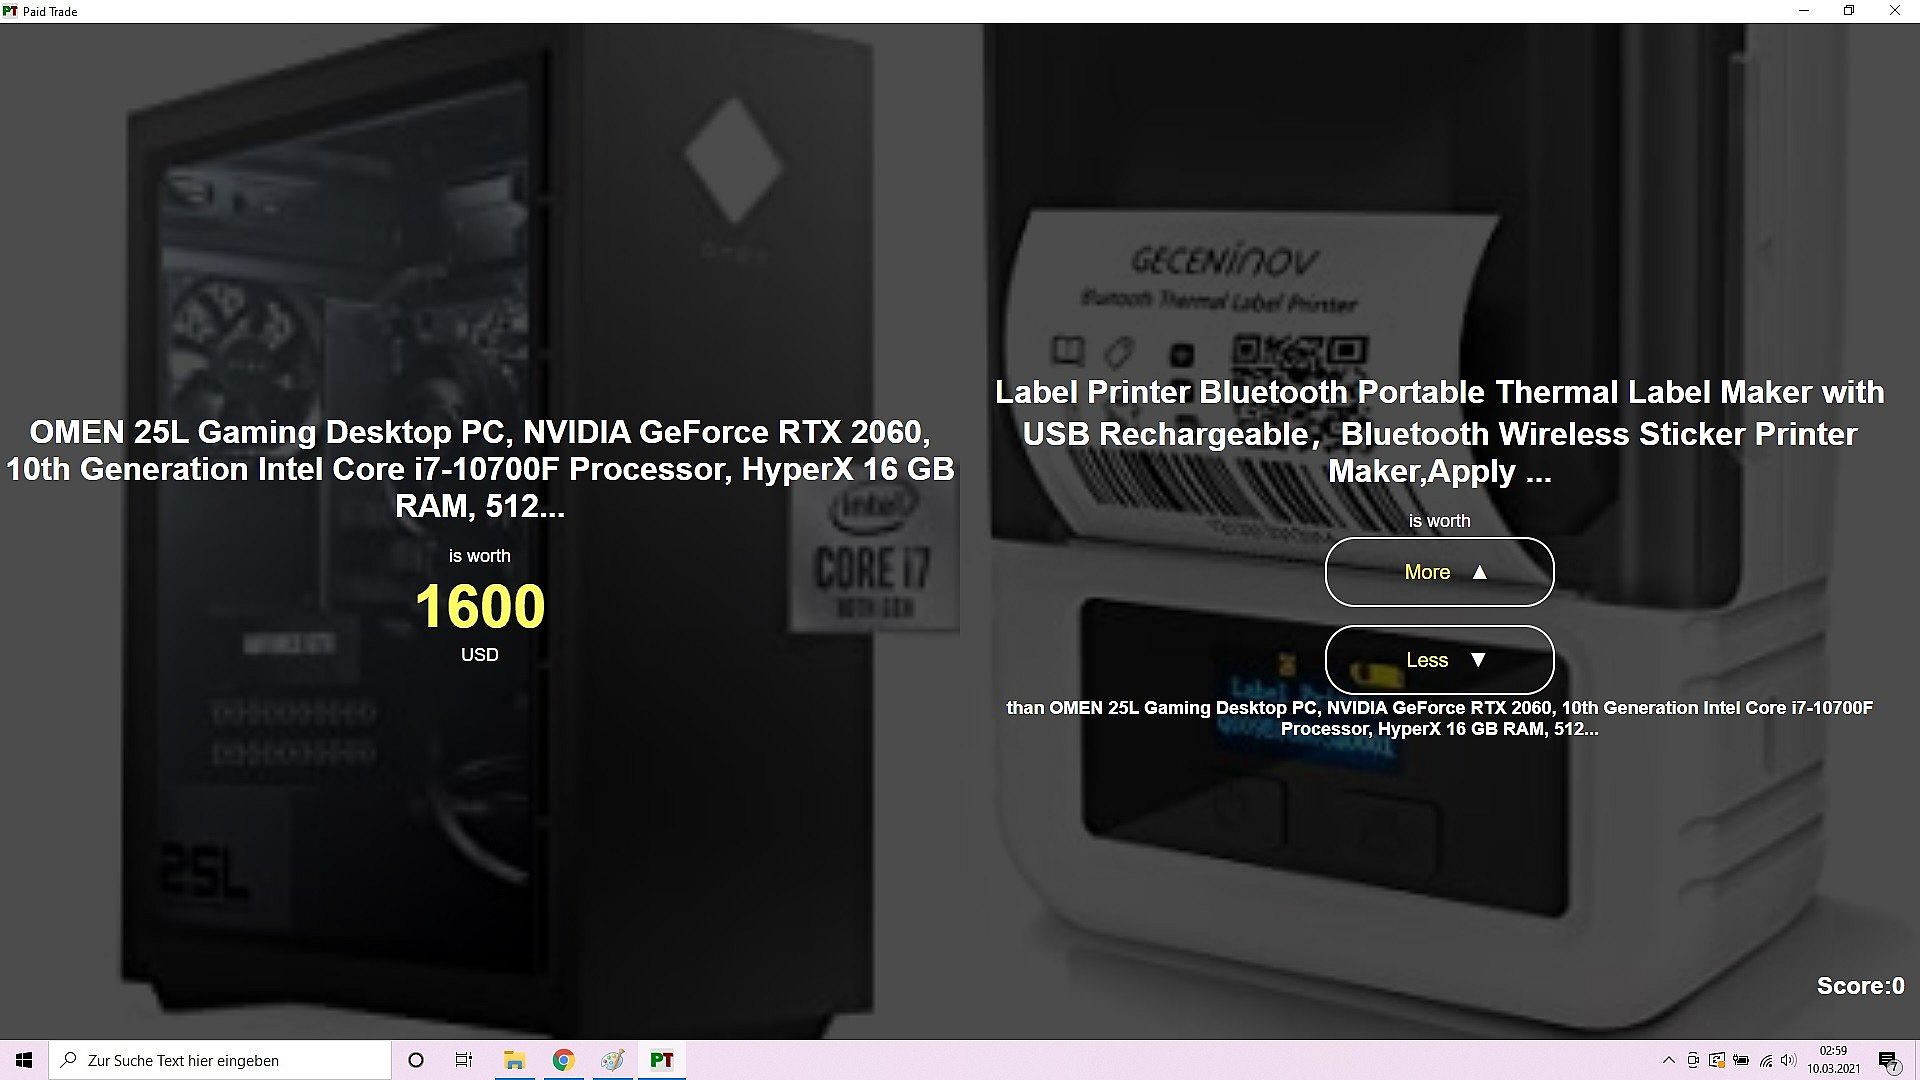Screen dimensions: 1920x1080
Task: Click the taskbar search field
Action: [220, 1060]
